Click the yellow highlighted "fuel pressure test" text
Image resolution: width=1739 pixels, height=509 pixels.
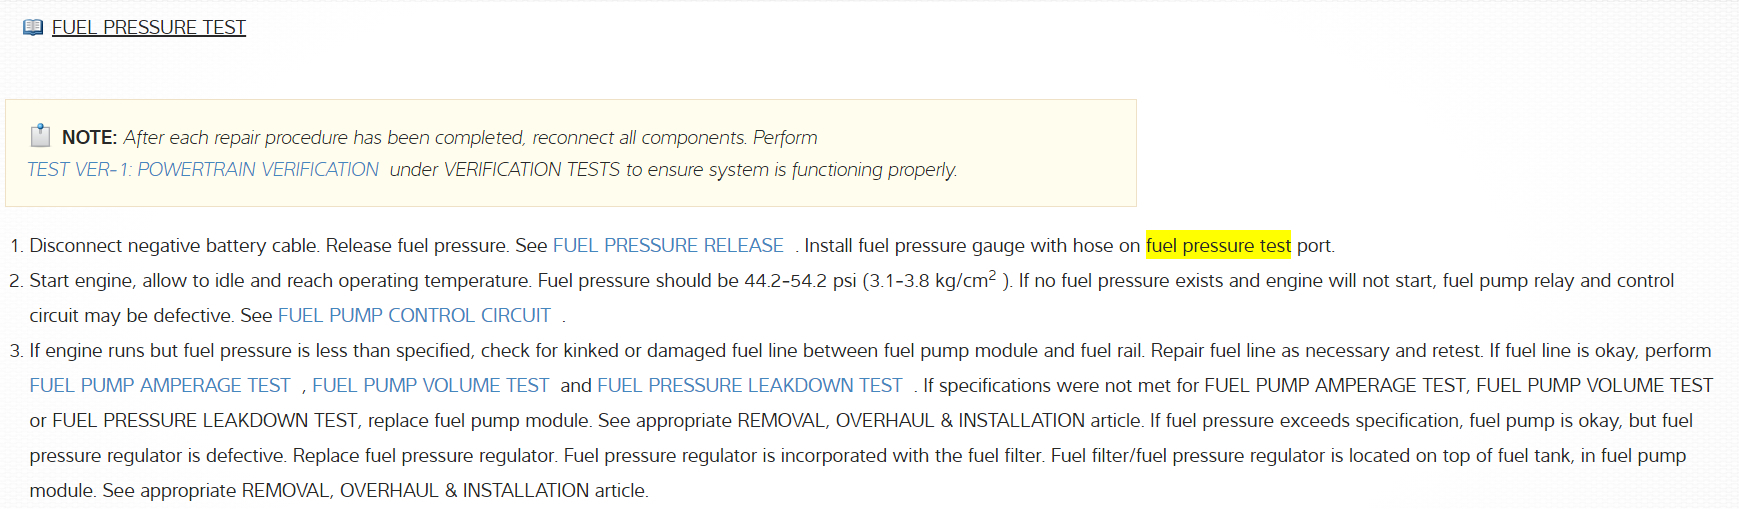[1218, 246]
